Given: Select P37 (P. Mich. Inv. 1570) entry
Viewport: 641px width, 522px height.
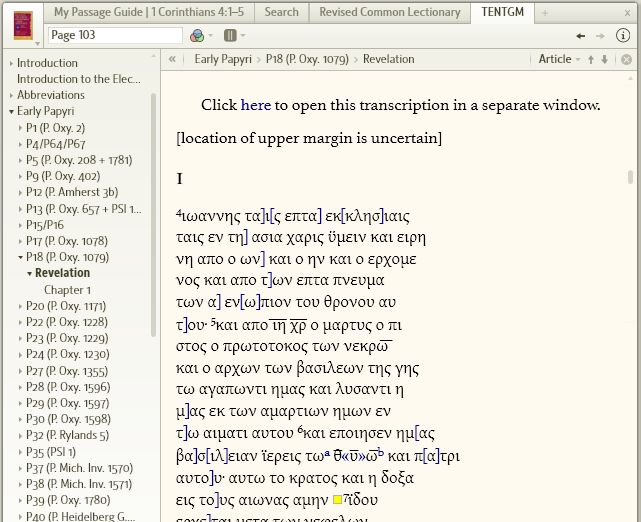Looking at the screenshot, I should [x=79, y=468].
